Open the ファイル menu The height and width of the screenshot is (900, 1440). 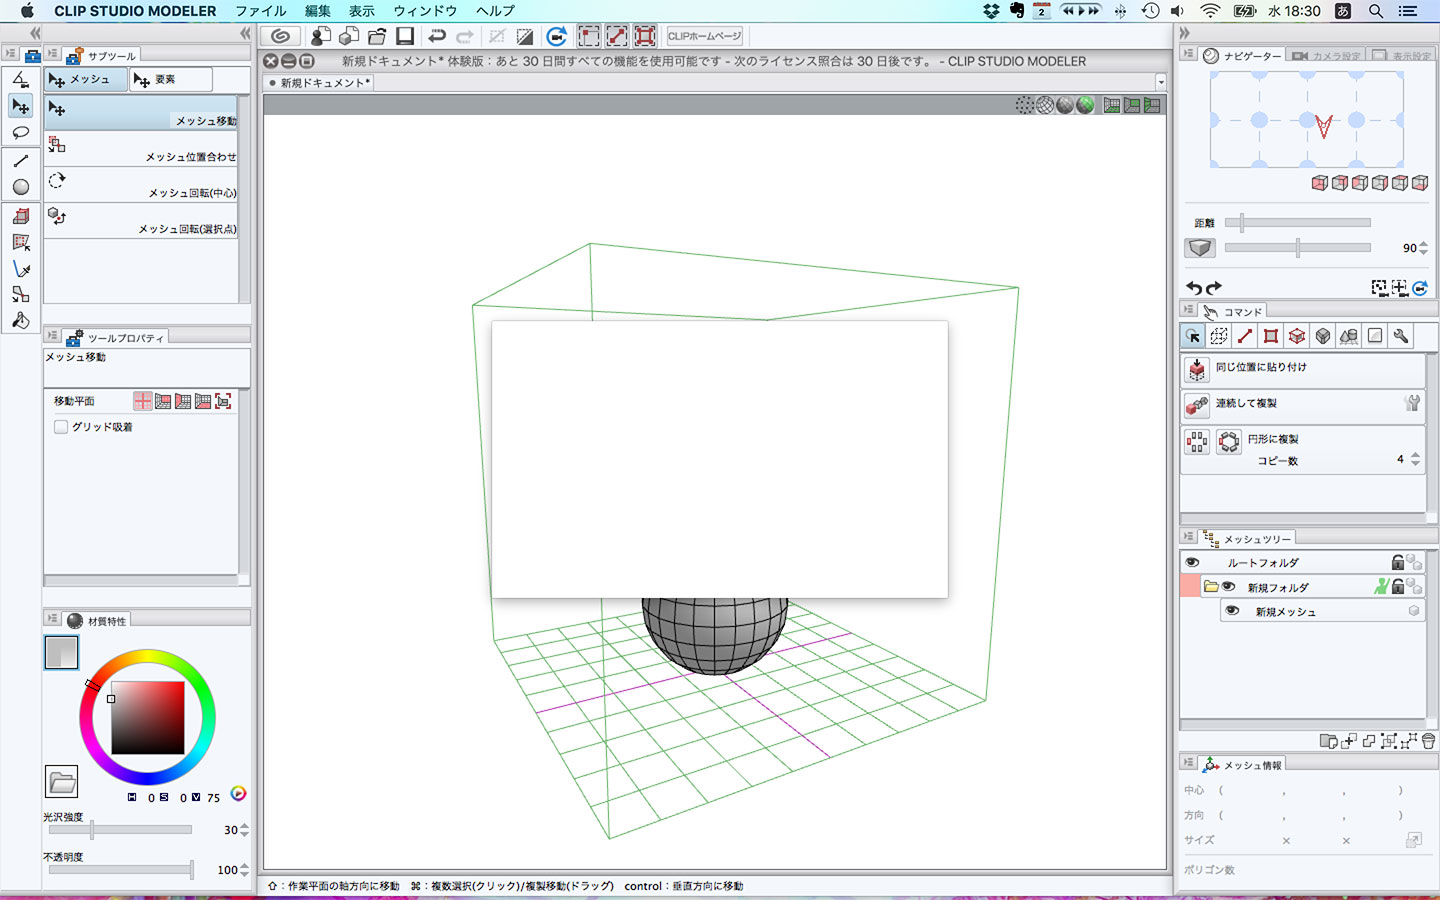tap(260, 11)
